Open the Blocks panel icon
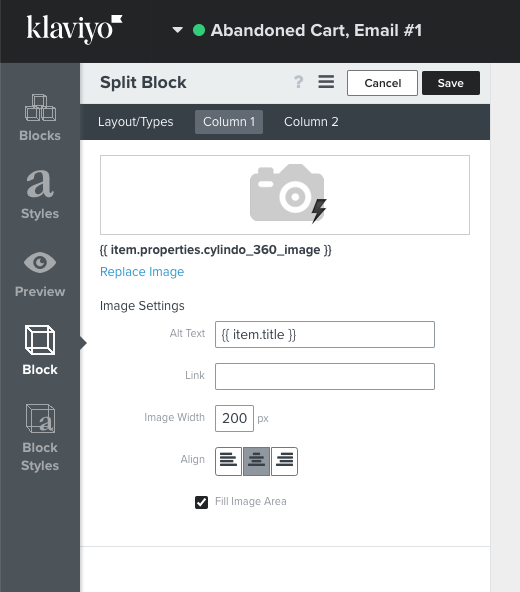The height and width of the screenshot is (592, 520). (x=40, y=108)
